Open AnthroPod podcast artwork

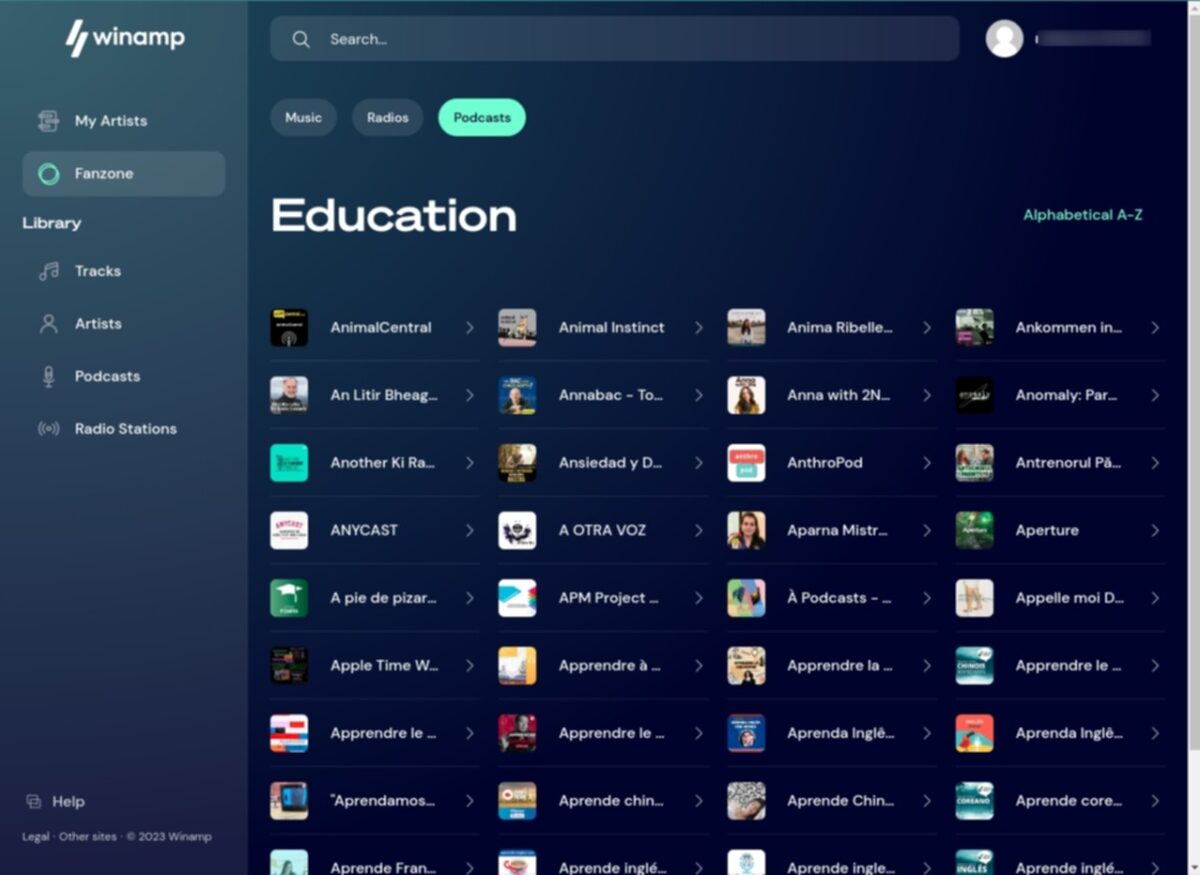pyautogui.click(x=746, y=463)
